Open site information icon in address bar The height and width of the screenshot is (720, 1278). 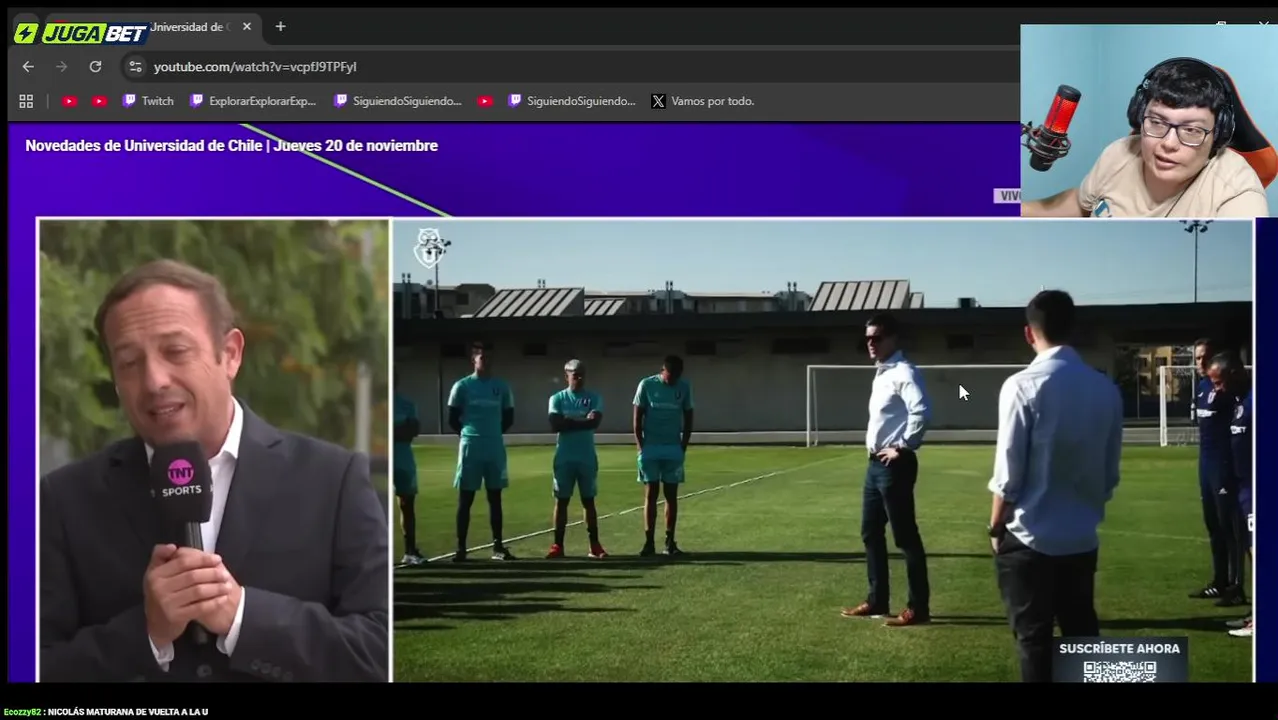(135, 67)
